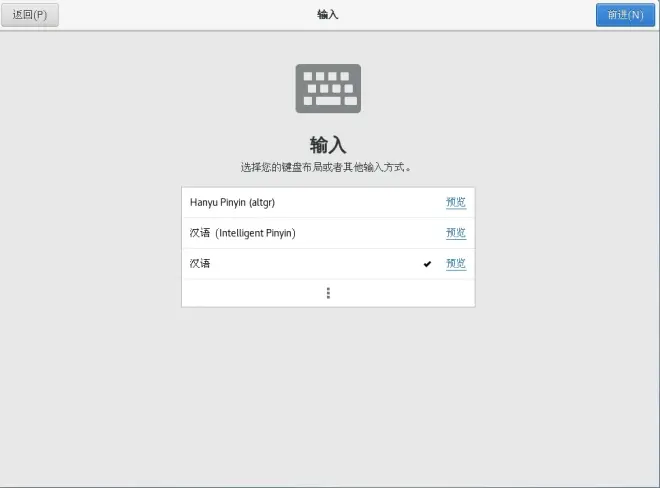Click the "Hanyu Pinyin" label text
Viewport: 660px width, 488px height.
218,203
